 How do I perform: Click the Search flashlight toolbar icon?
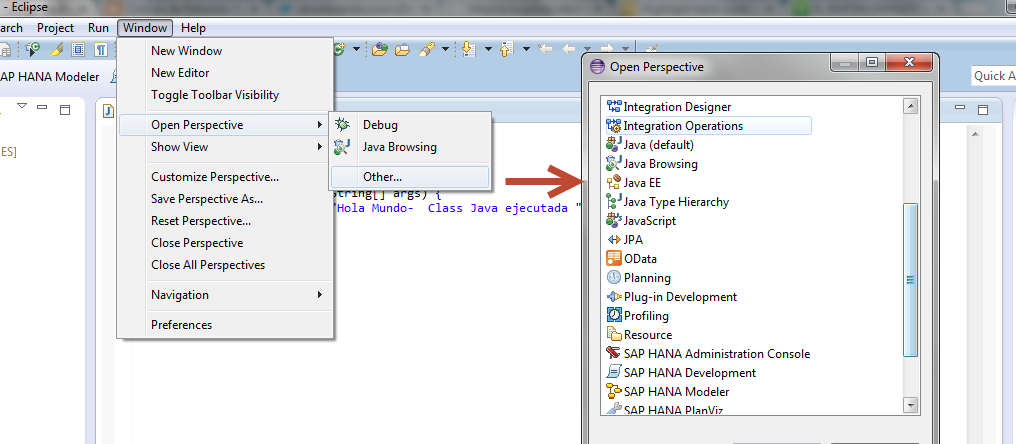pyautogui.click(x=426, y=49)
